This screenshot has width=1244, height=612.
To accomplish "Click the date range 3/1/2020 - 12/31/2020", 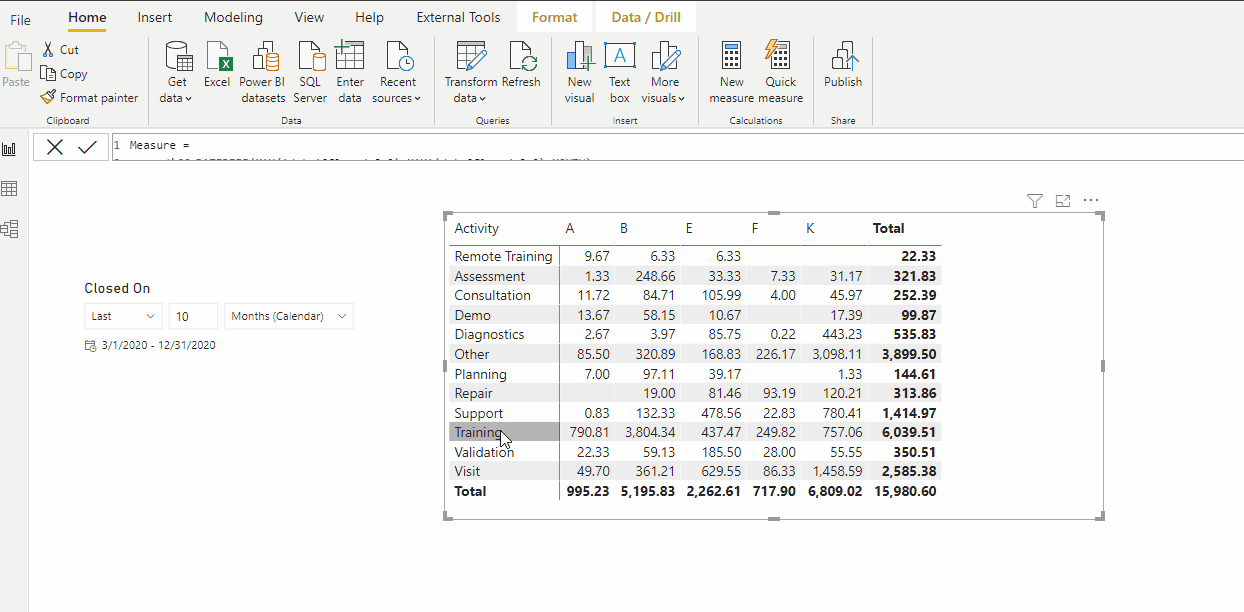I will coord(158,345).
